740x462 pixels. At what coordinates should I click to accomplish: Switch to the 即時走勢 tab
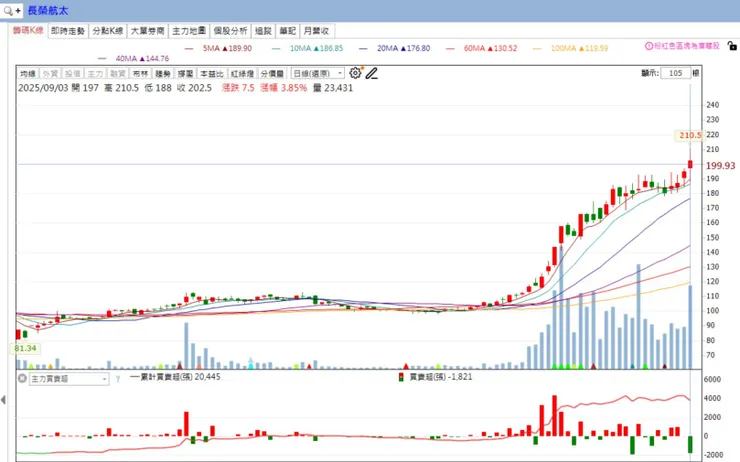pos(68,31)
